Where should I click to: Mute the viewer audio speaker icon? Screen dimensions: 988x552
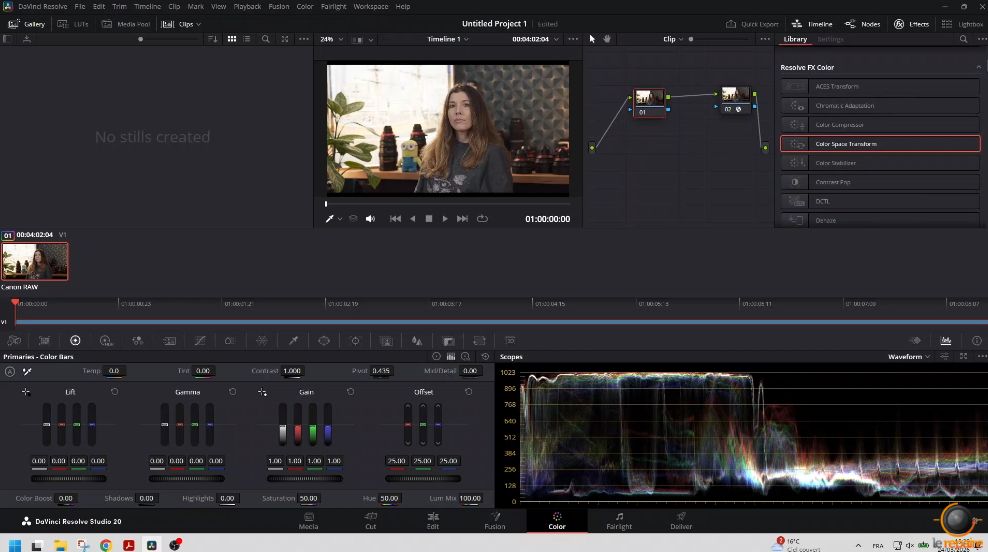coord(370,219)
